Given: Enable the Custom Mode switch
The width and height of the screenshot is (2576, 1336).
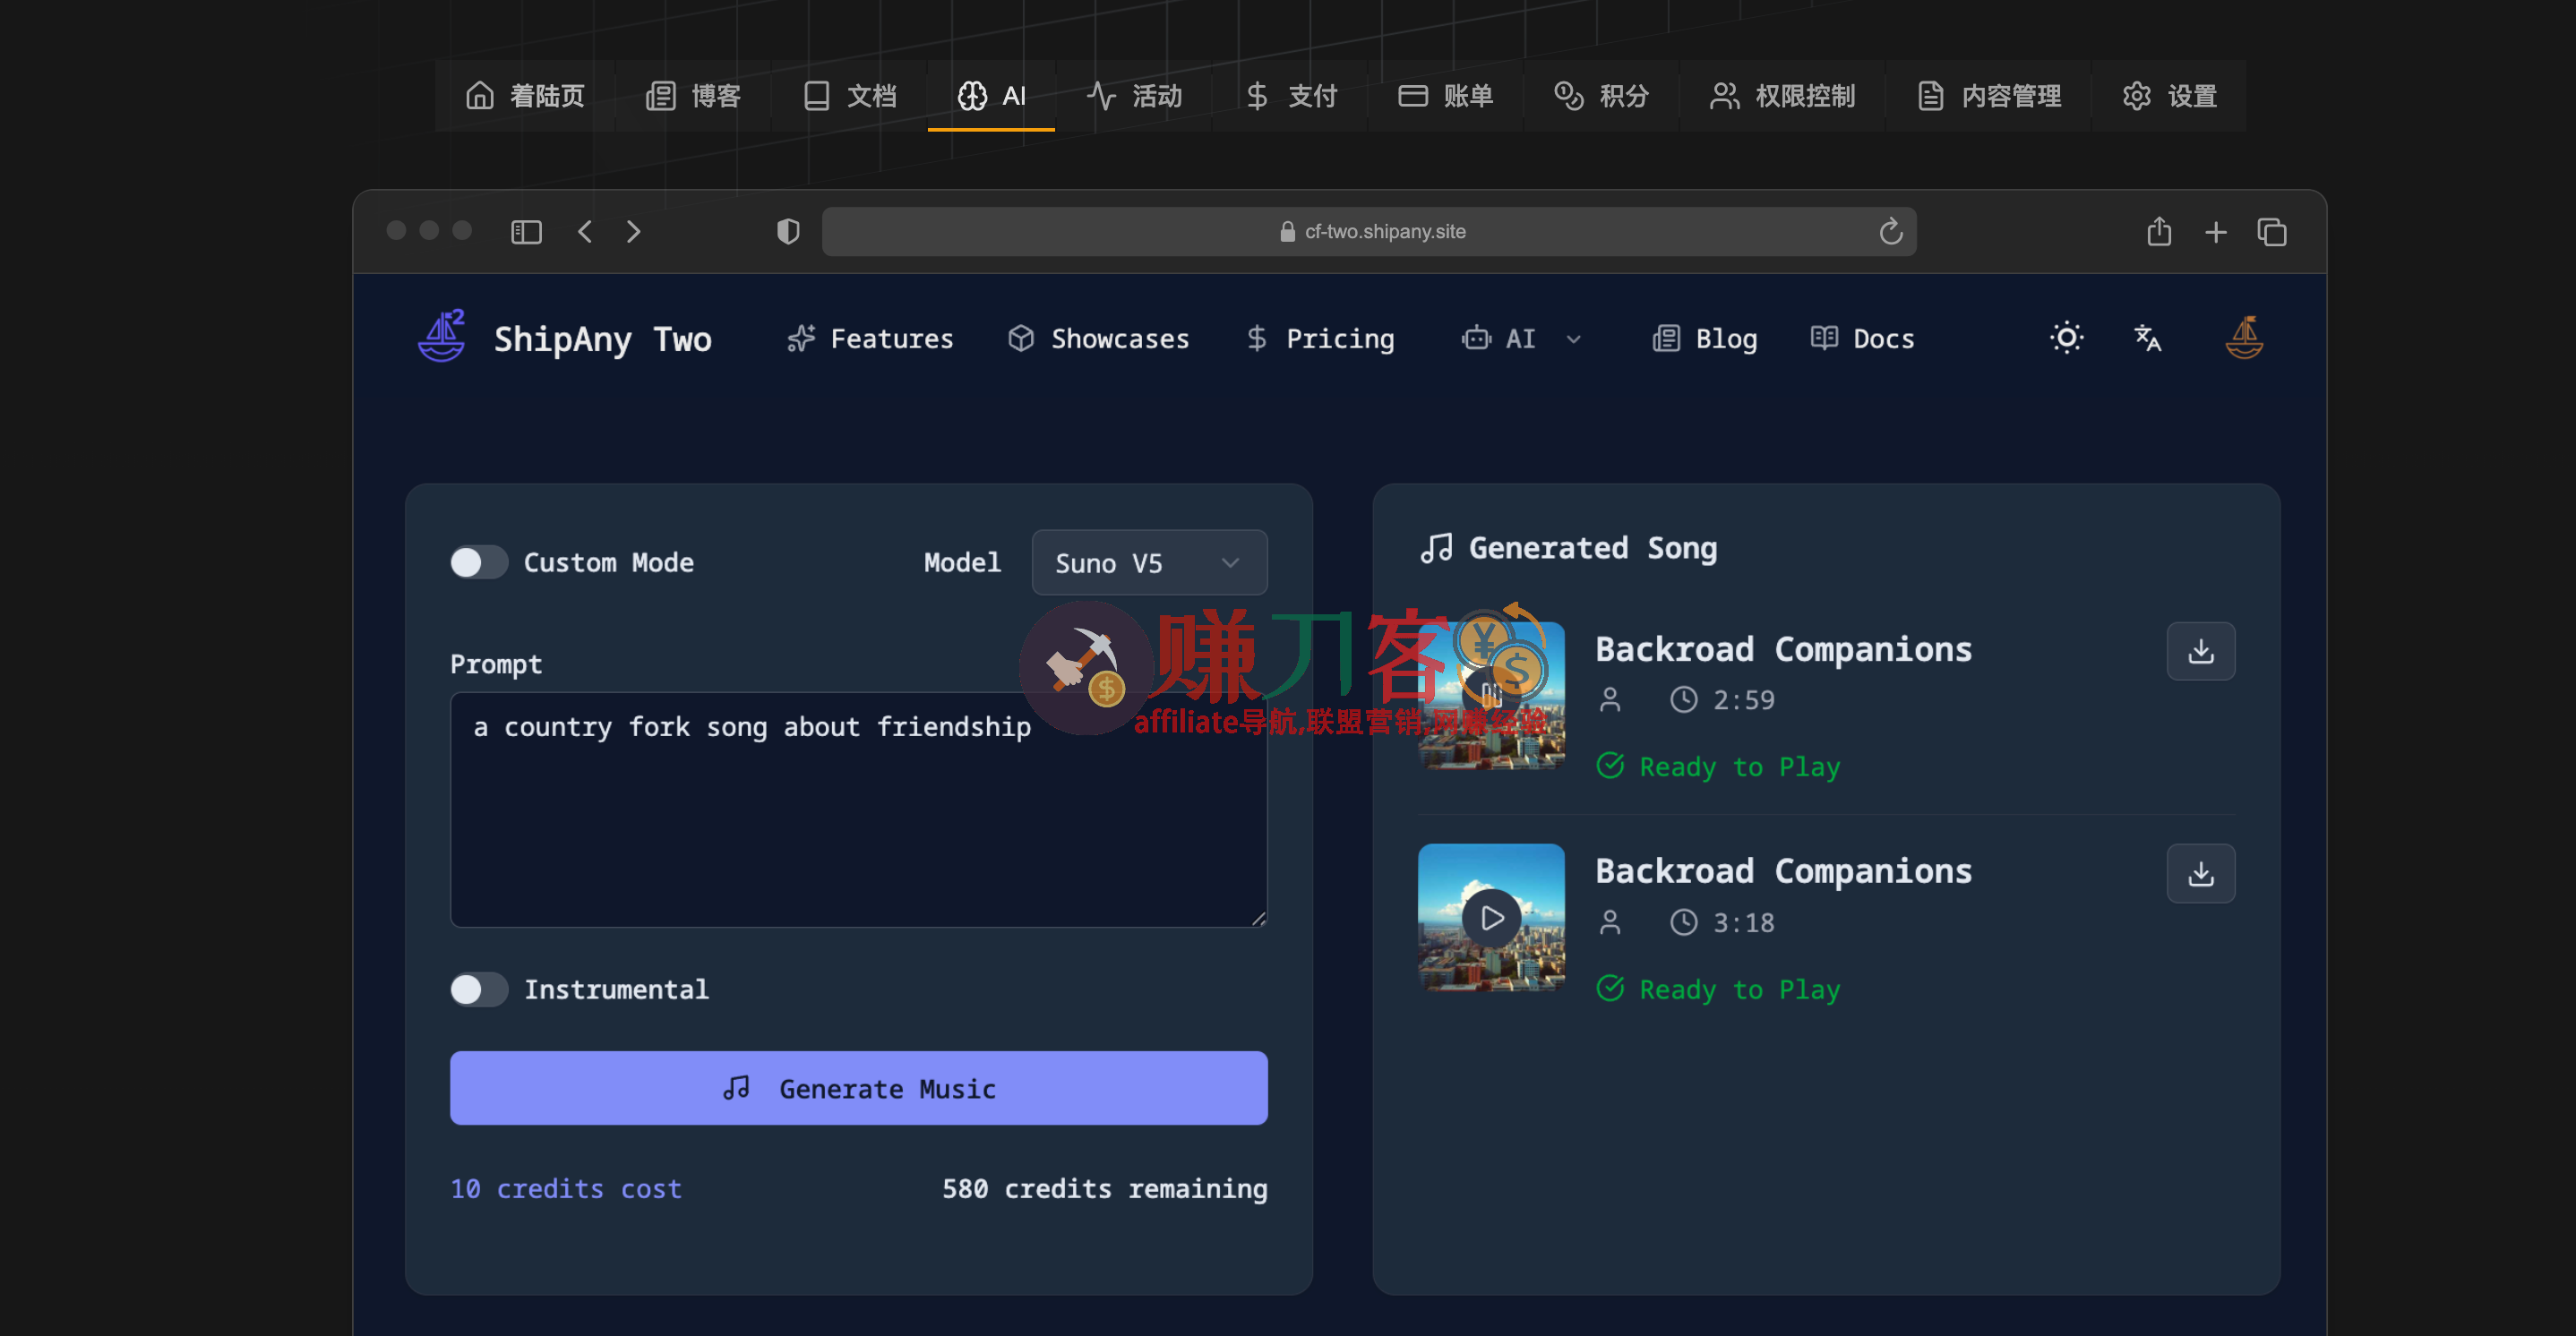Looking at the screenshot, I should (479, 562).
